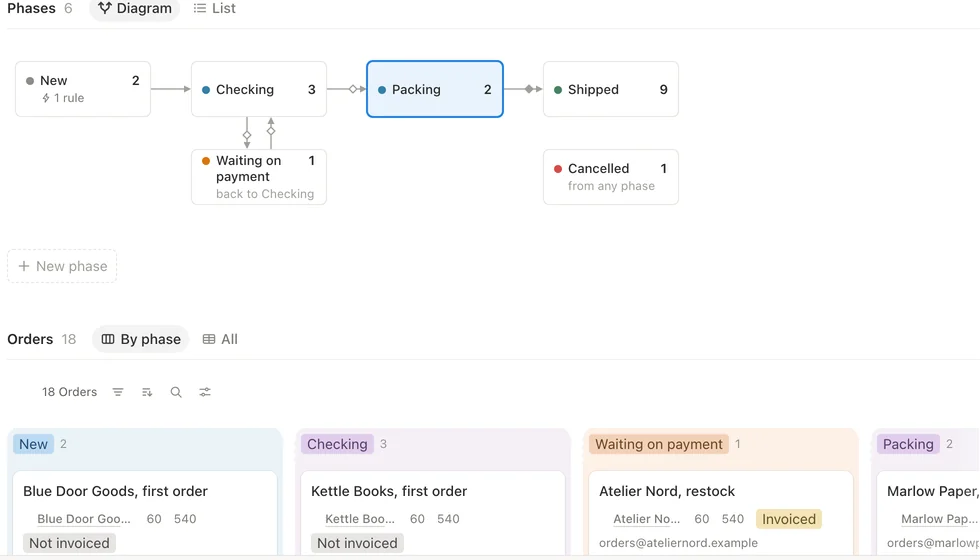The height and width of the screenshot is (560, 980).
Task: Click value 540 on Kettle Books card
Action: coord(448,519)
